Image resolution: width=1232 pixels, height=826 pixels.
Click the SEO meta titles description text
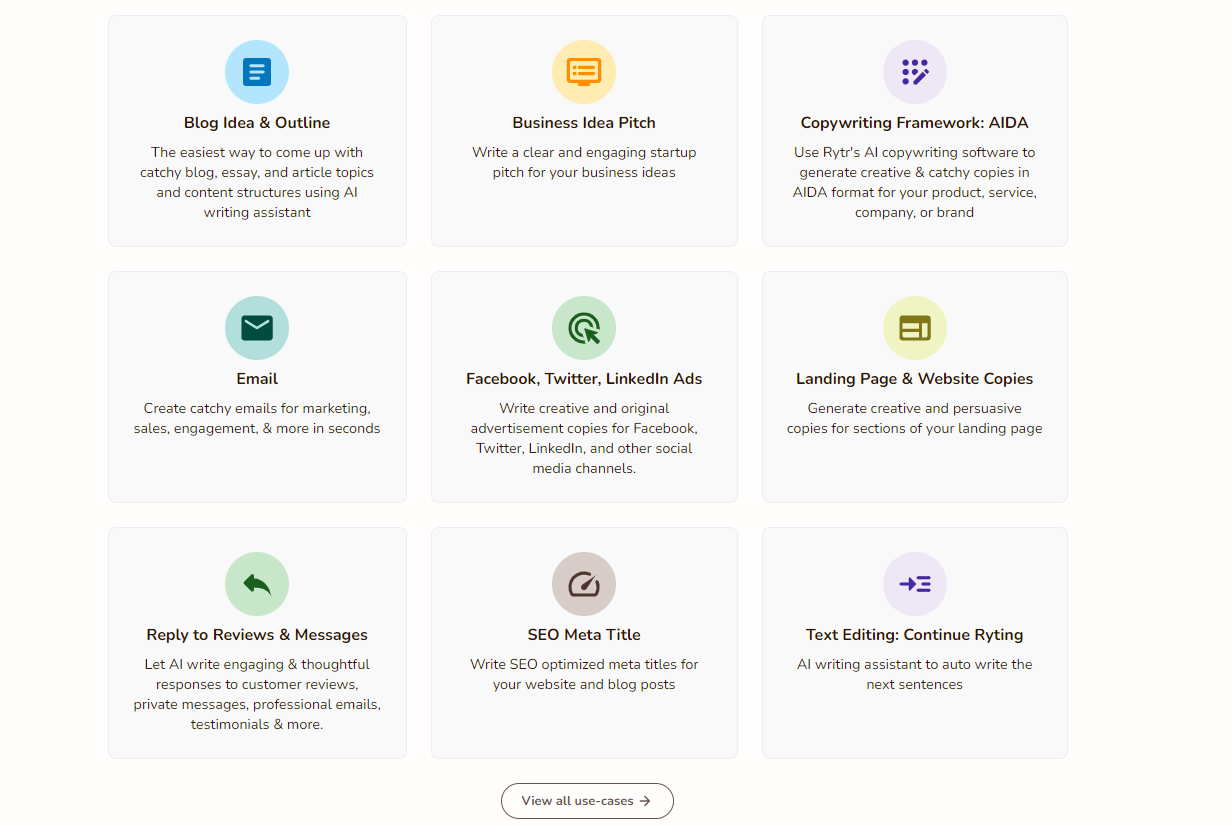[584, 674]
